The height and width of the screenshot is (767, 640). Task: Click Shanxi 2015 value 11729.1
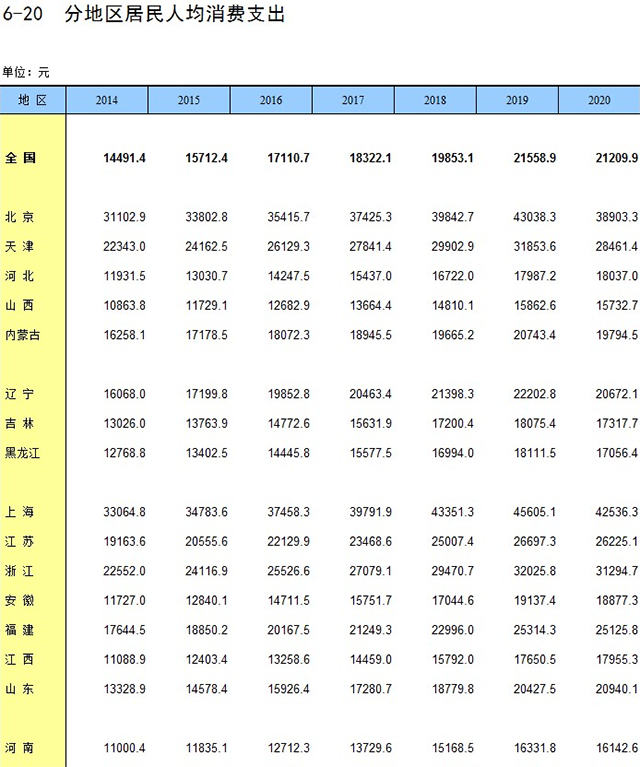point(206,306)
